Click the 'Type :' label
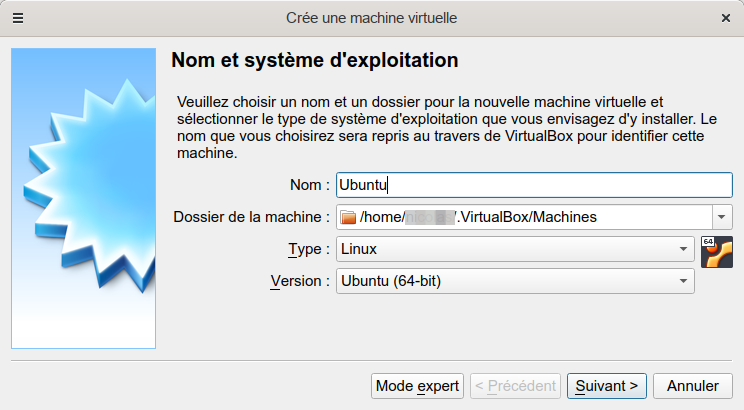The height and width of the screenshot is (410, 744). click(308, 248)
